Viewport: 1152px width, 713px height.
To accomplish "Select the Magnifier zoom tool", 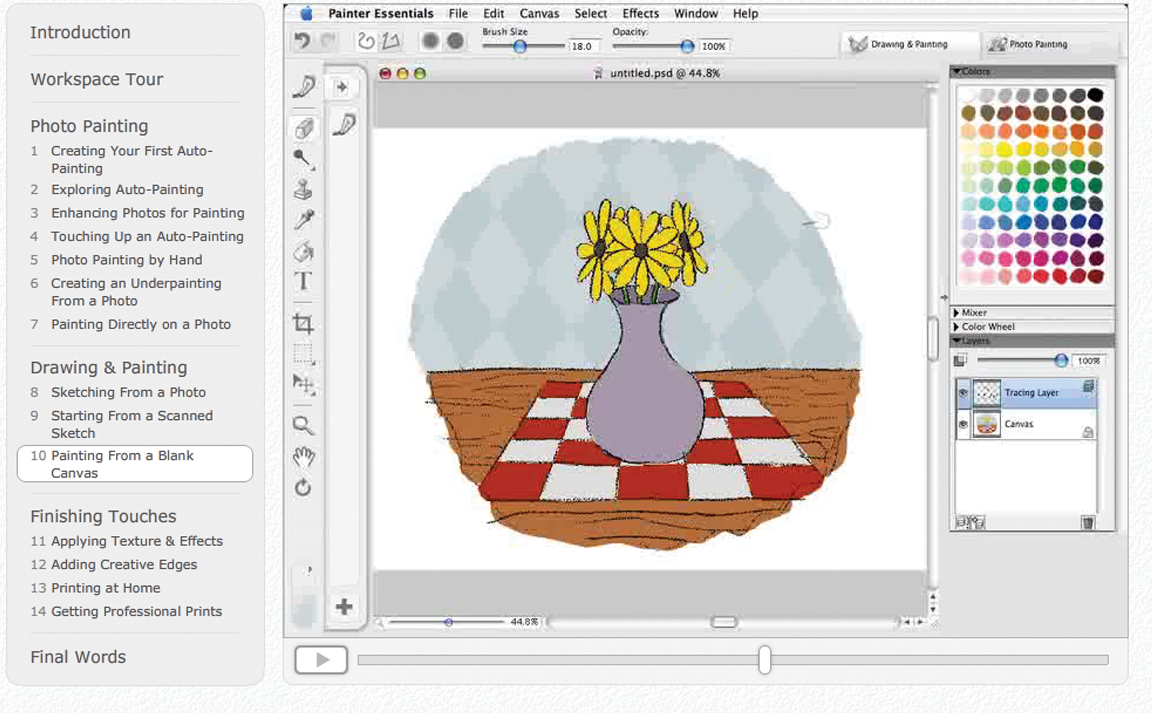I will coord(304,426).
